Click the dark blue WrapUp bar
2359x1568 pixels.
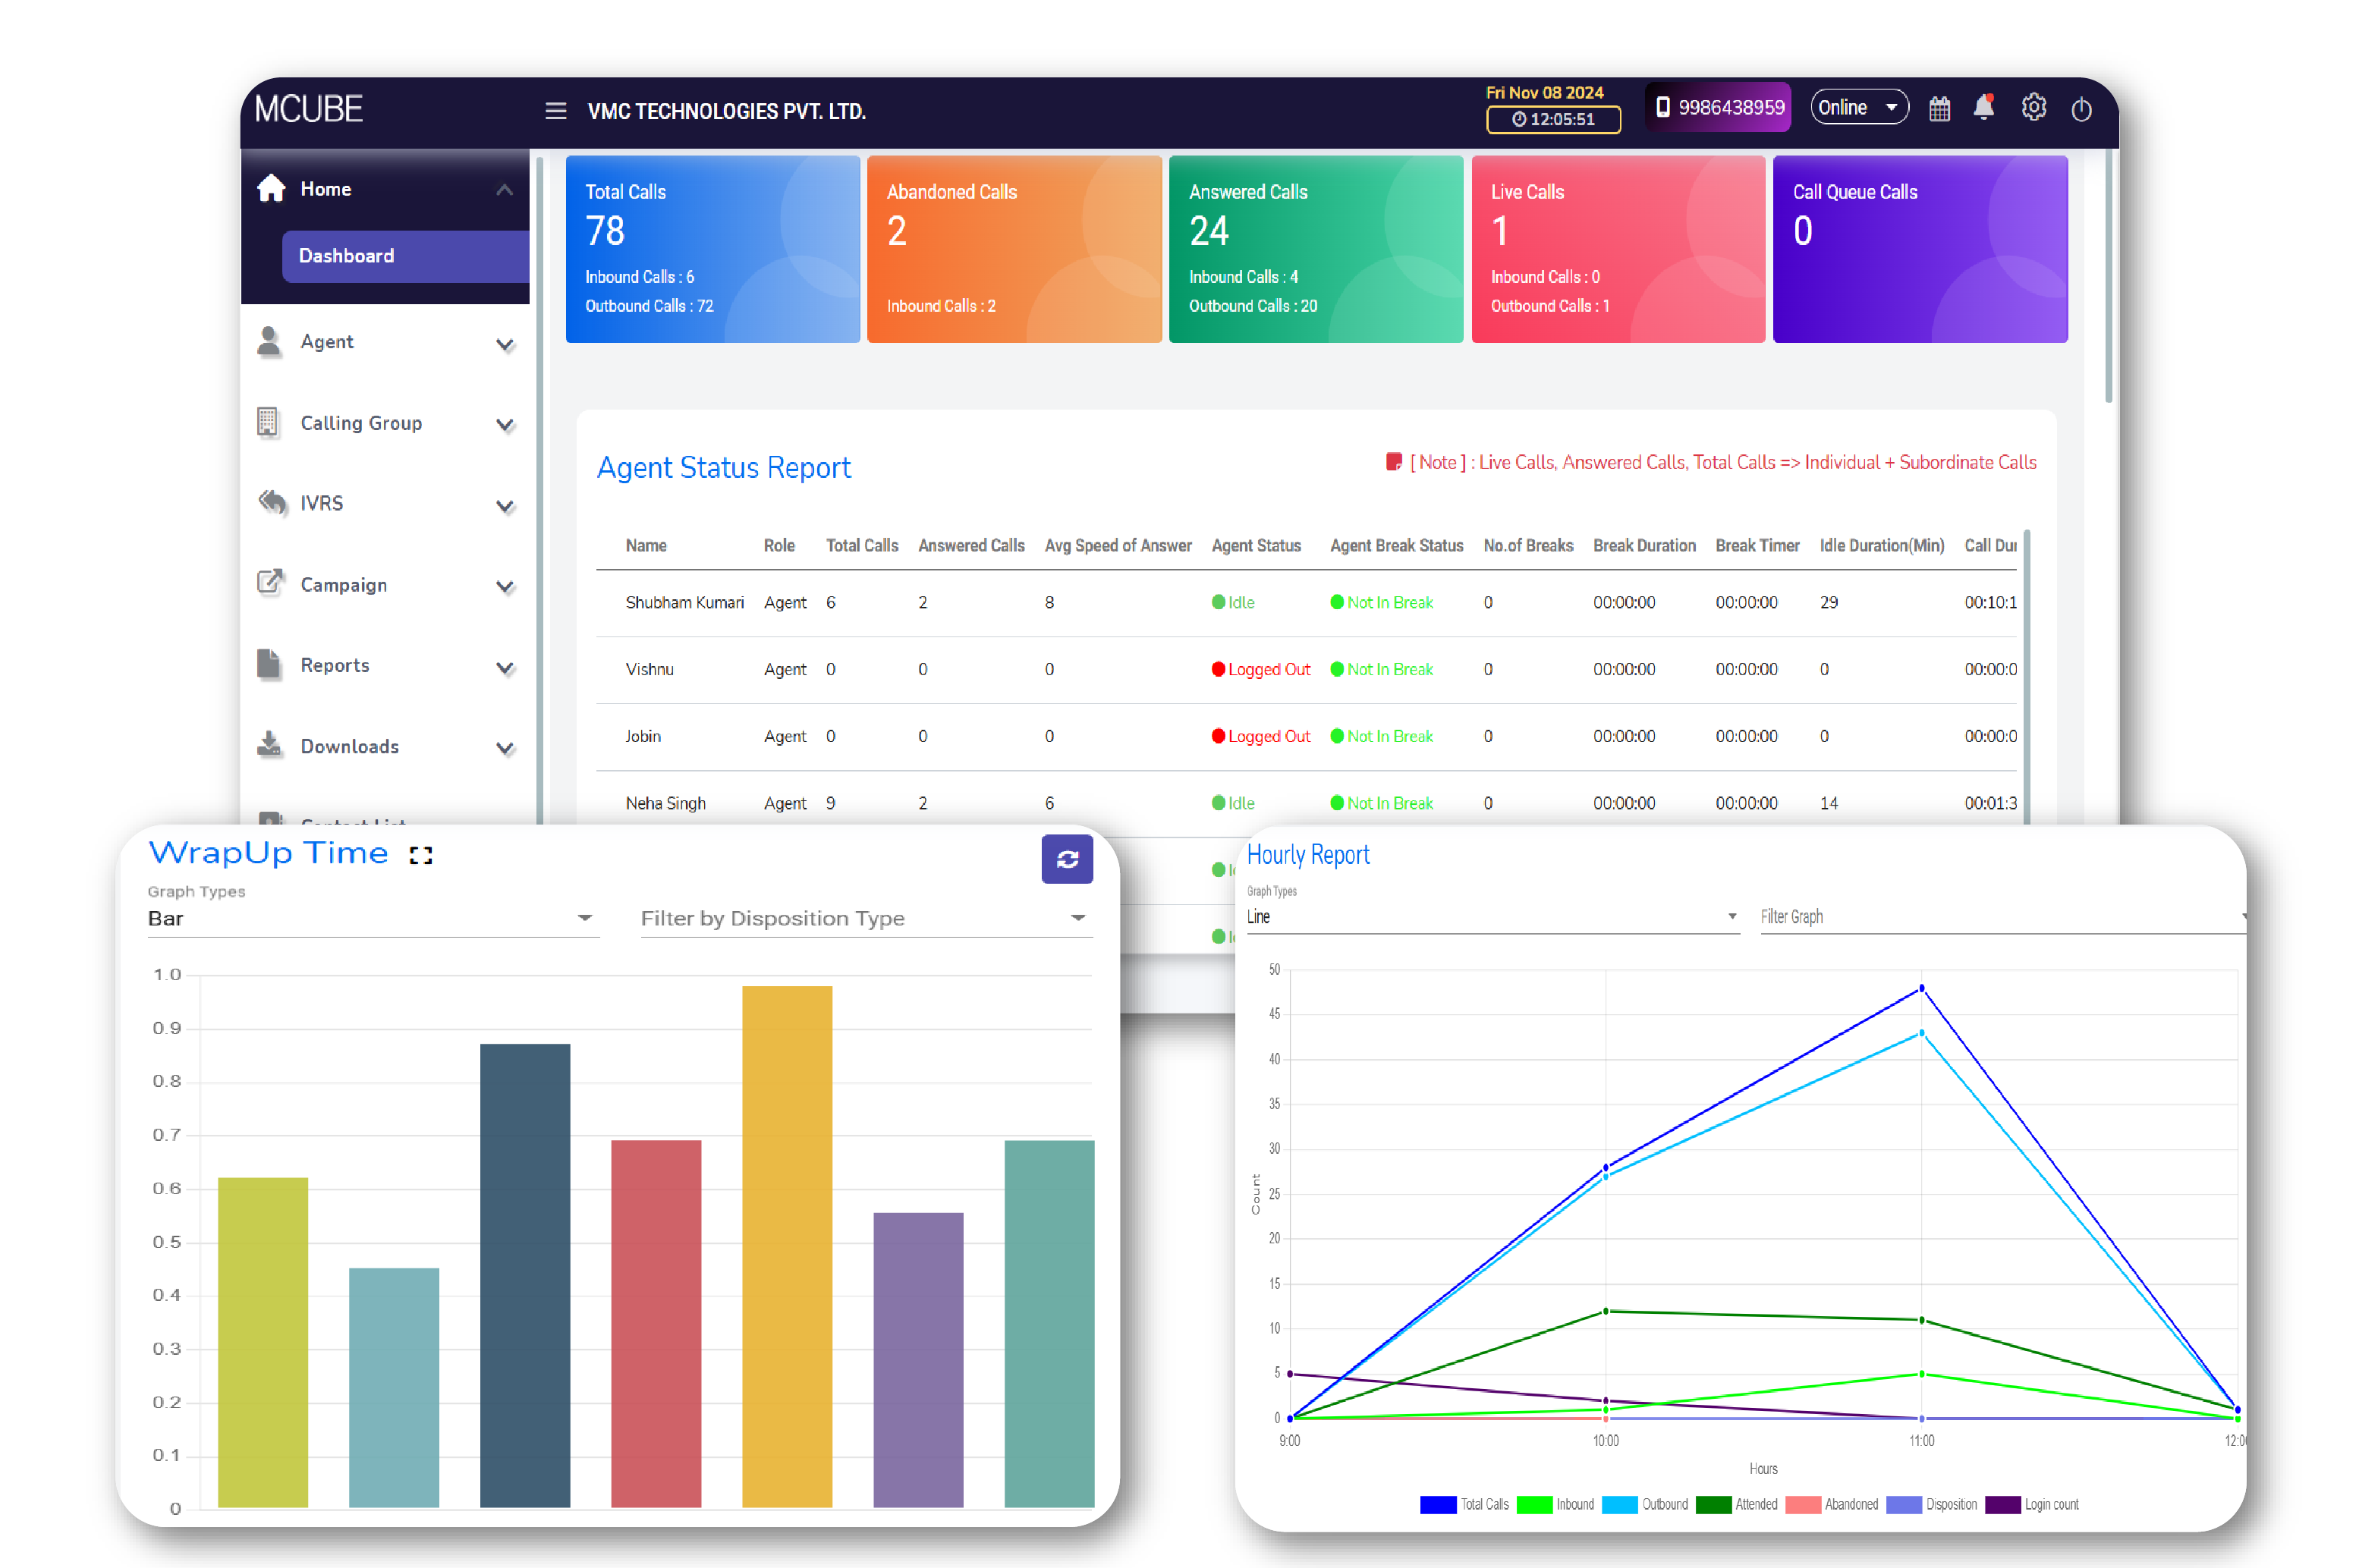coord(525,1275)
